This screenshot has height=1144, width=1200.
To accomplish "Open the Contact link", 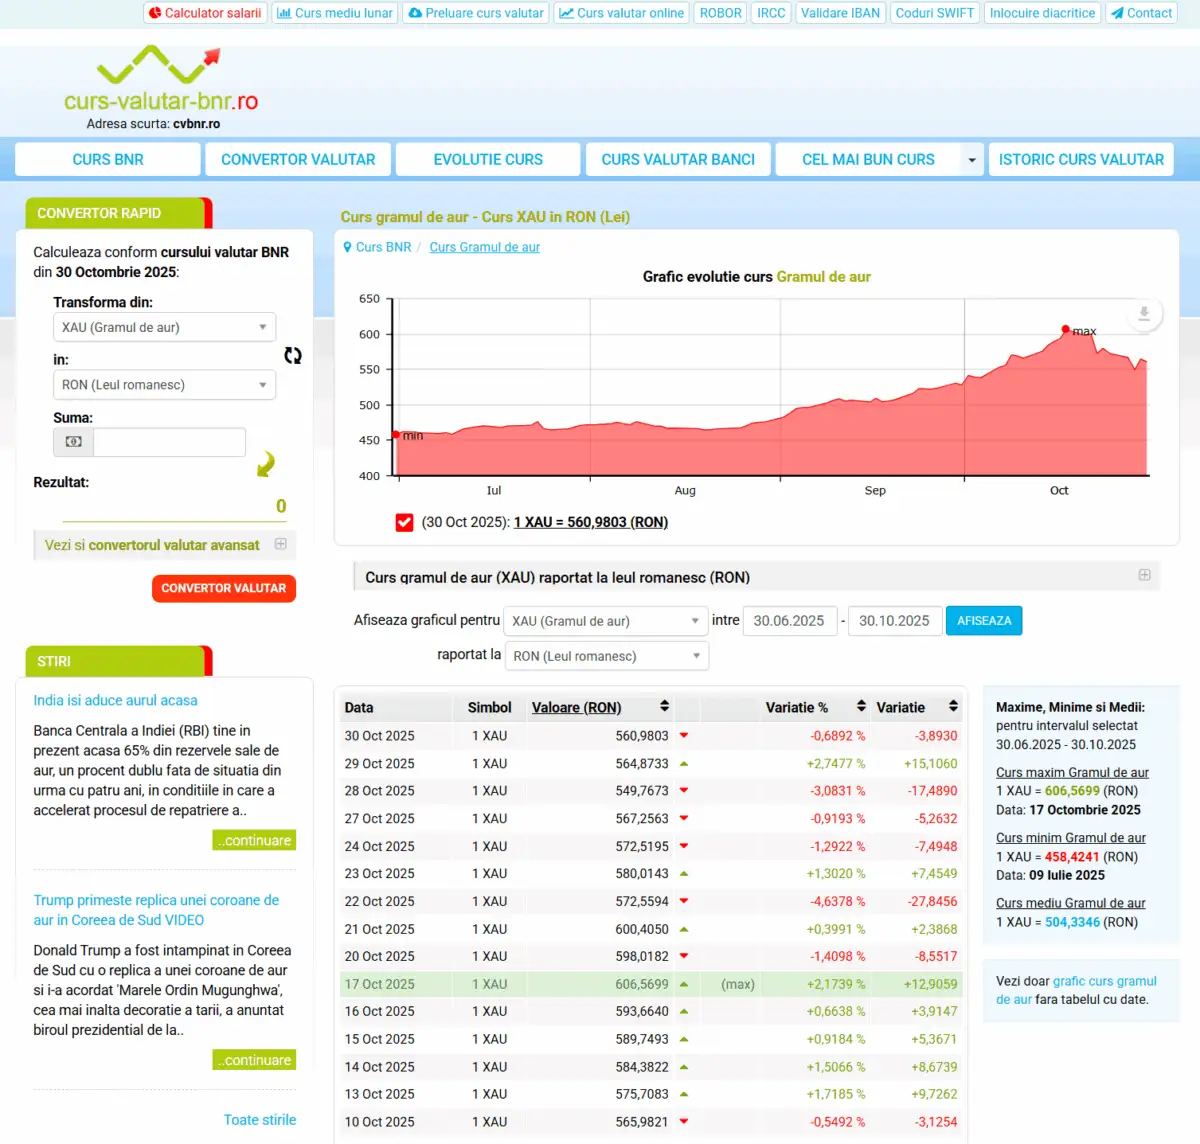I will coord(1141,13).
